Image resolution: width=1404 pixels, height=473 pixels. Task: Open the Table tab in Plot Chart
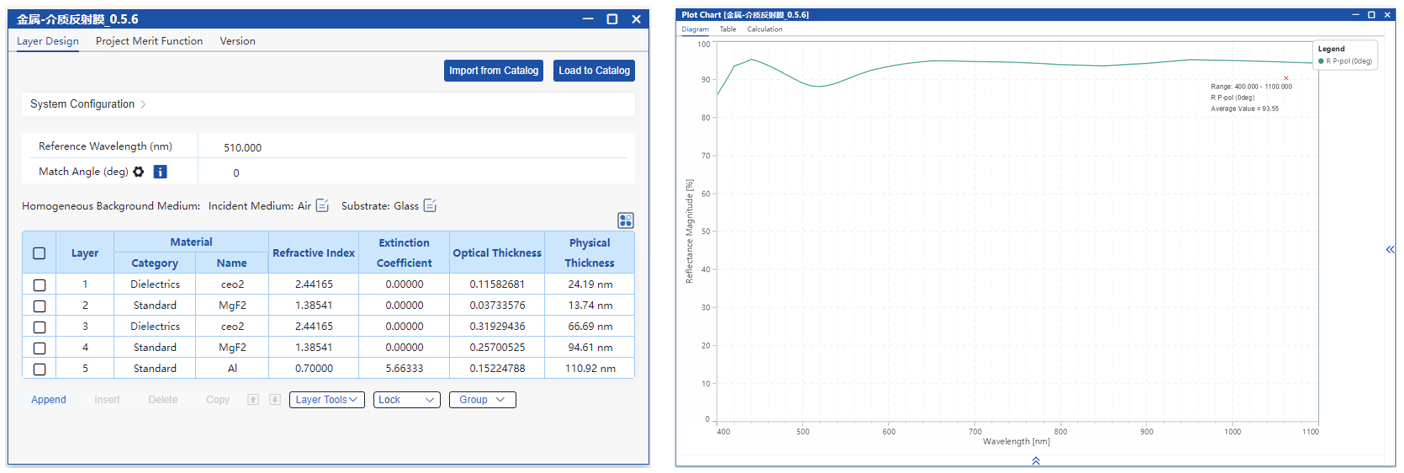point(728,29)
